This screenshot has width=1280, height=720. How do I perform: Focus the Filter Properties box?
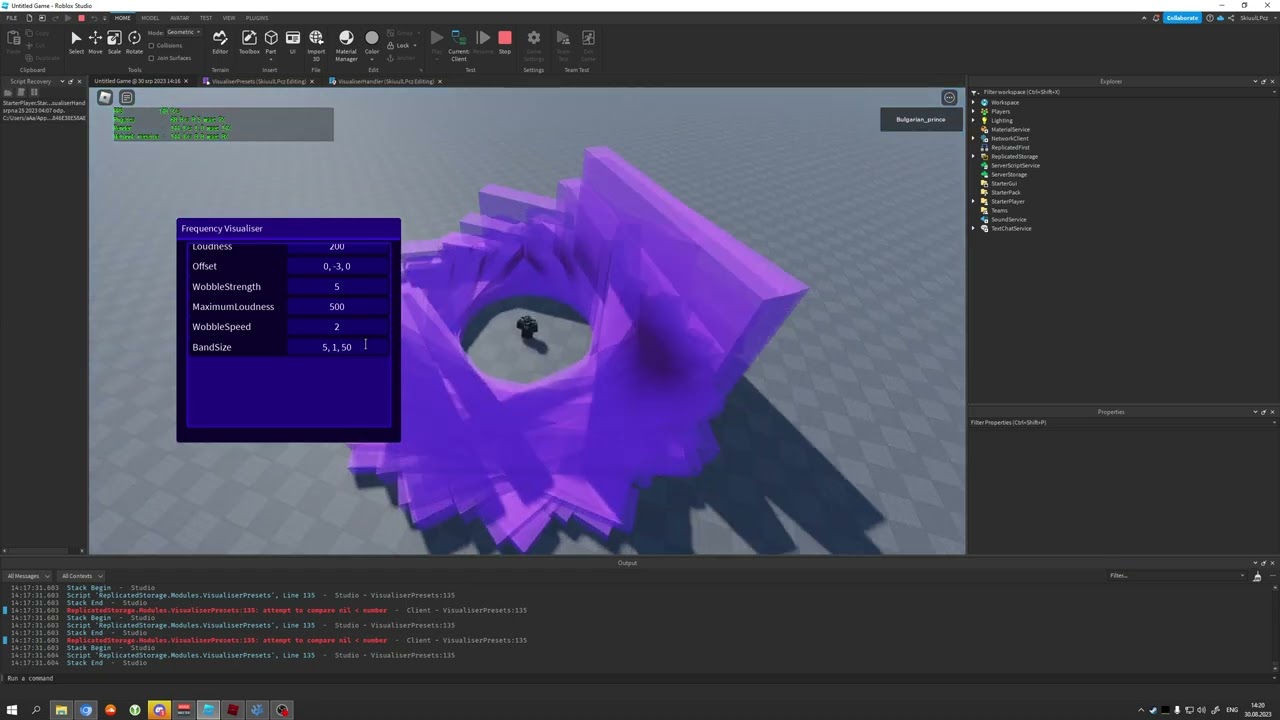pyautogui.click(x=1122, y=422)
